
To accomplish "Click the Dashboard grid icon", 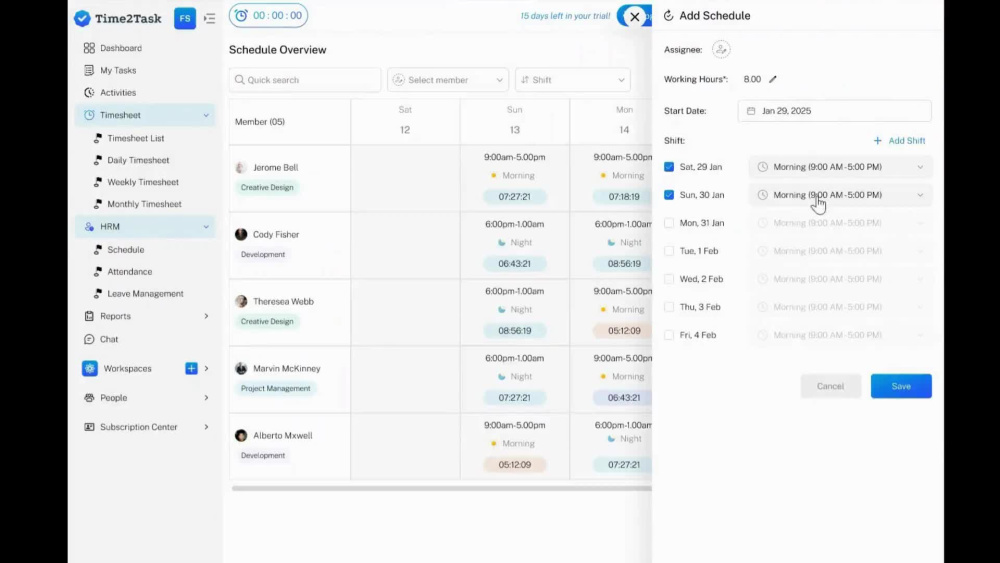I will (89, 48).
